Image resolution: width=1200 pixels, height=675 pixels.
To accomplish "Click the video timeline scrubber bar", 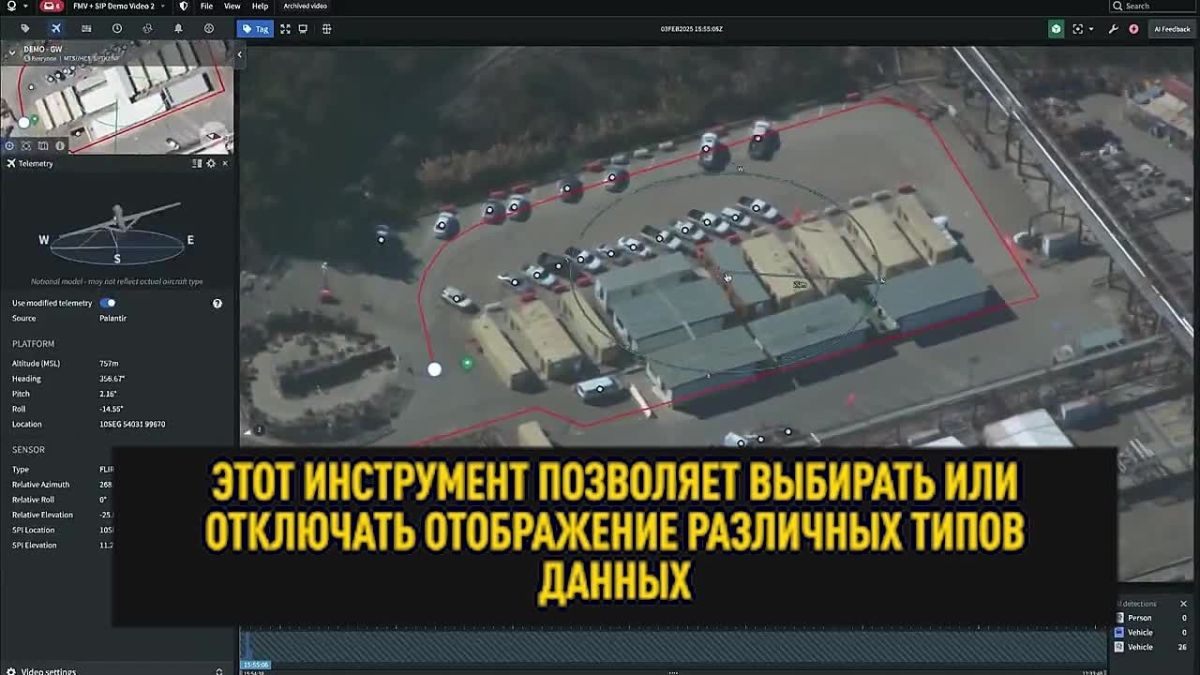I will click(x=675, y=647).
